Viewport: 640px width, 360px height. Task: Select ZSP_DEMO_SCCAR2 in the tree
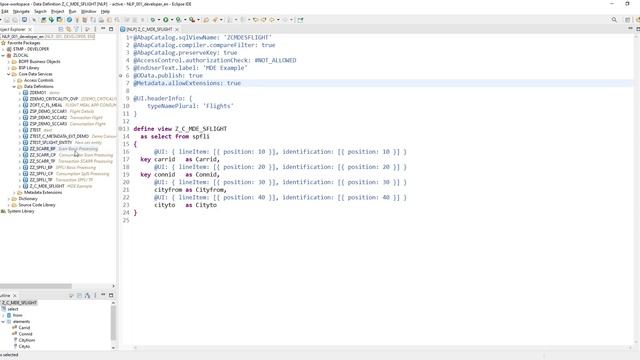pyautogui.click(x=48, y=118)
